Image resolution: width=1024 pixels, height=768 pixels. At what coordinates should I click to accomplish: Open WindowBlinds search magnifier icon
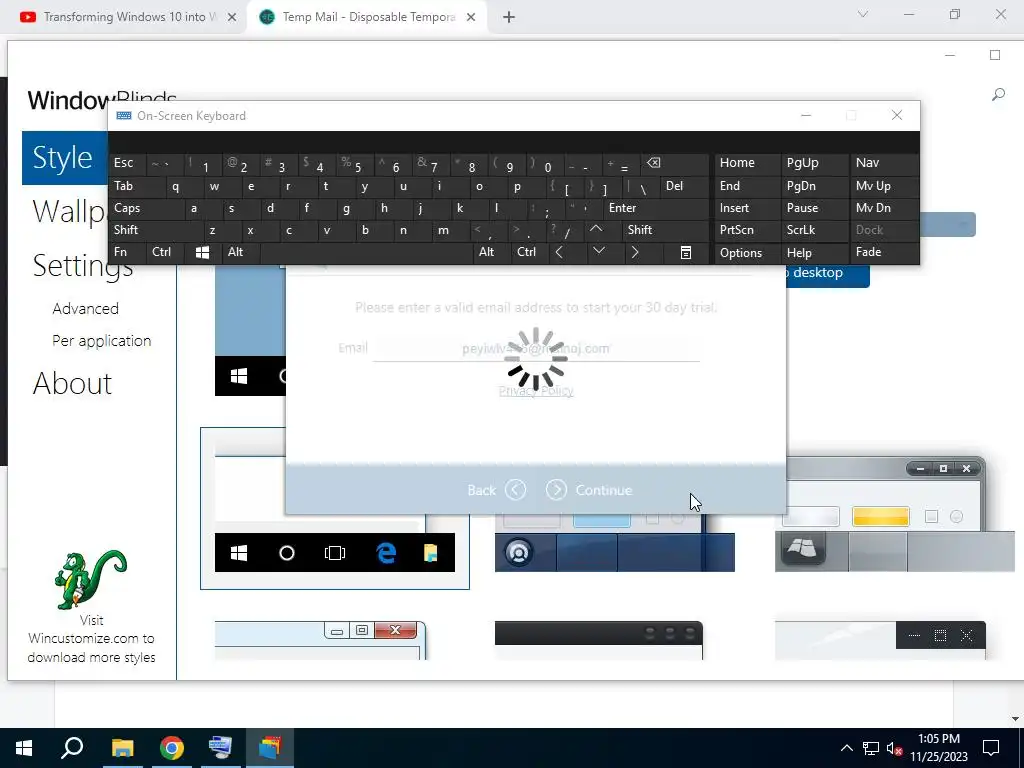[998, 95]
